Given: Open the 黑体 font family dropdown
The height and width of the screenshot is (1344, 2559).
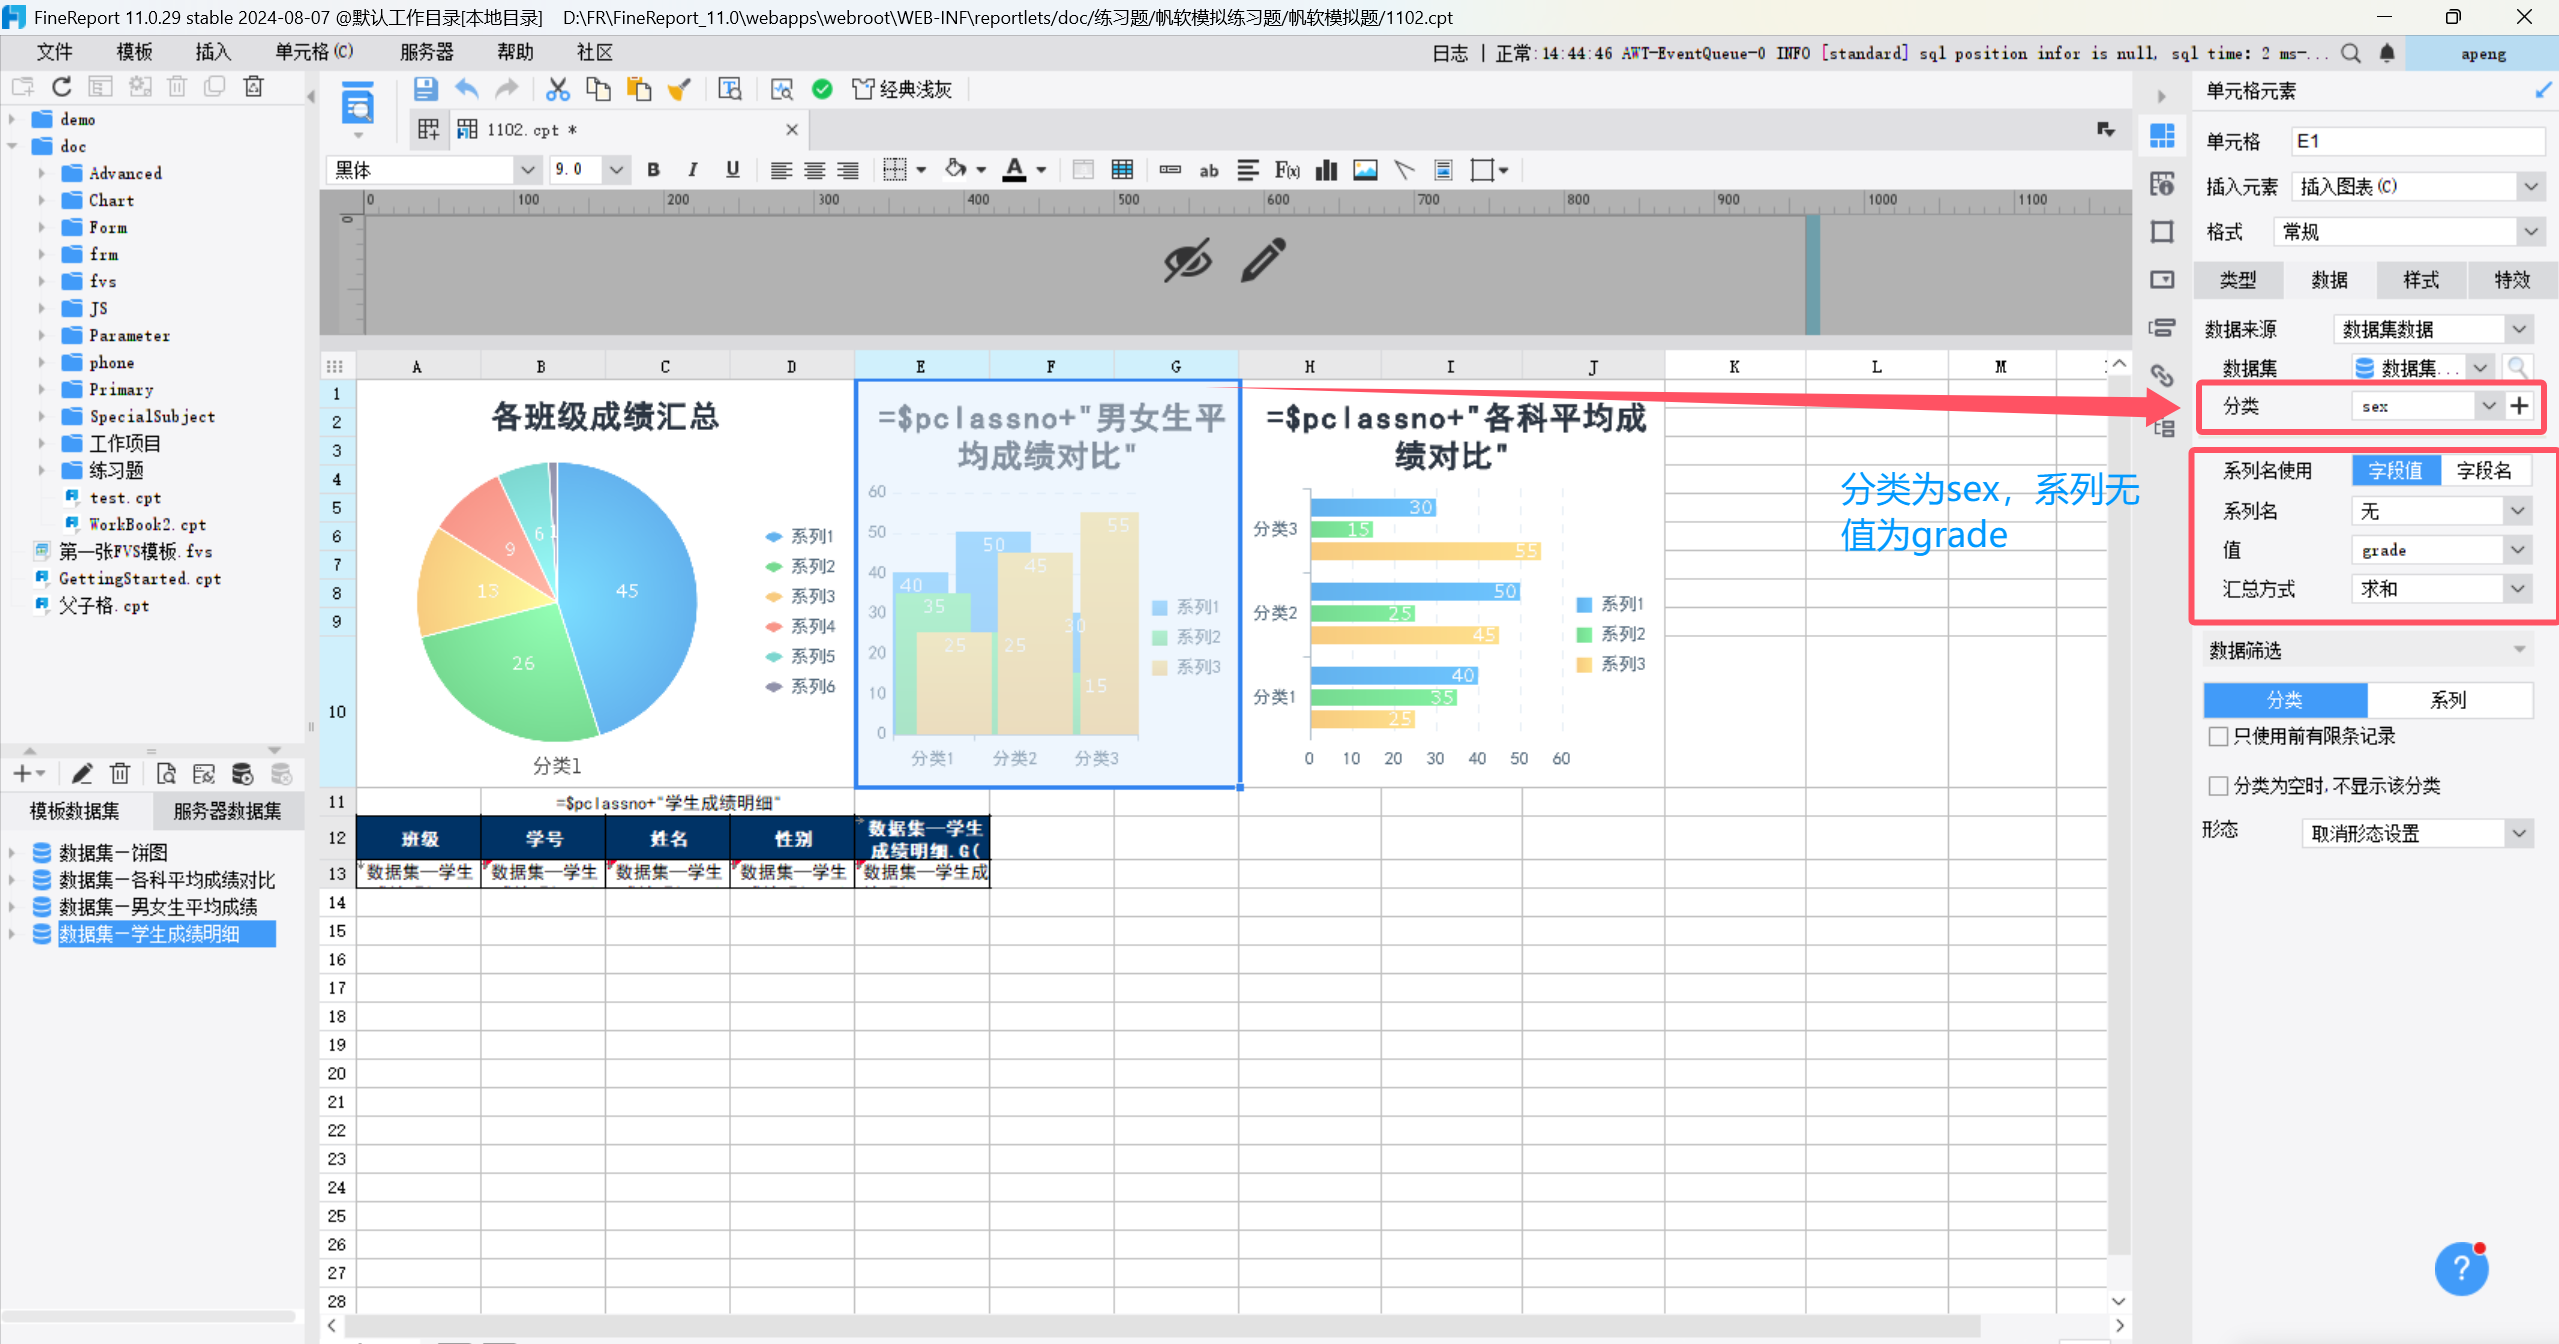Looking at the screenshot, I should click(x=528, y=170).
